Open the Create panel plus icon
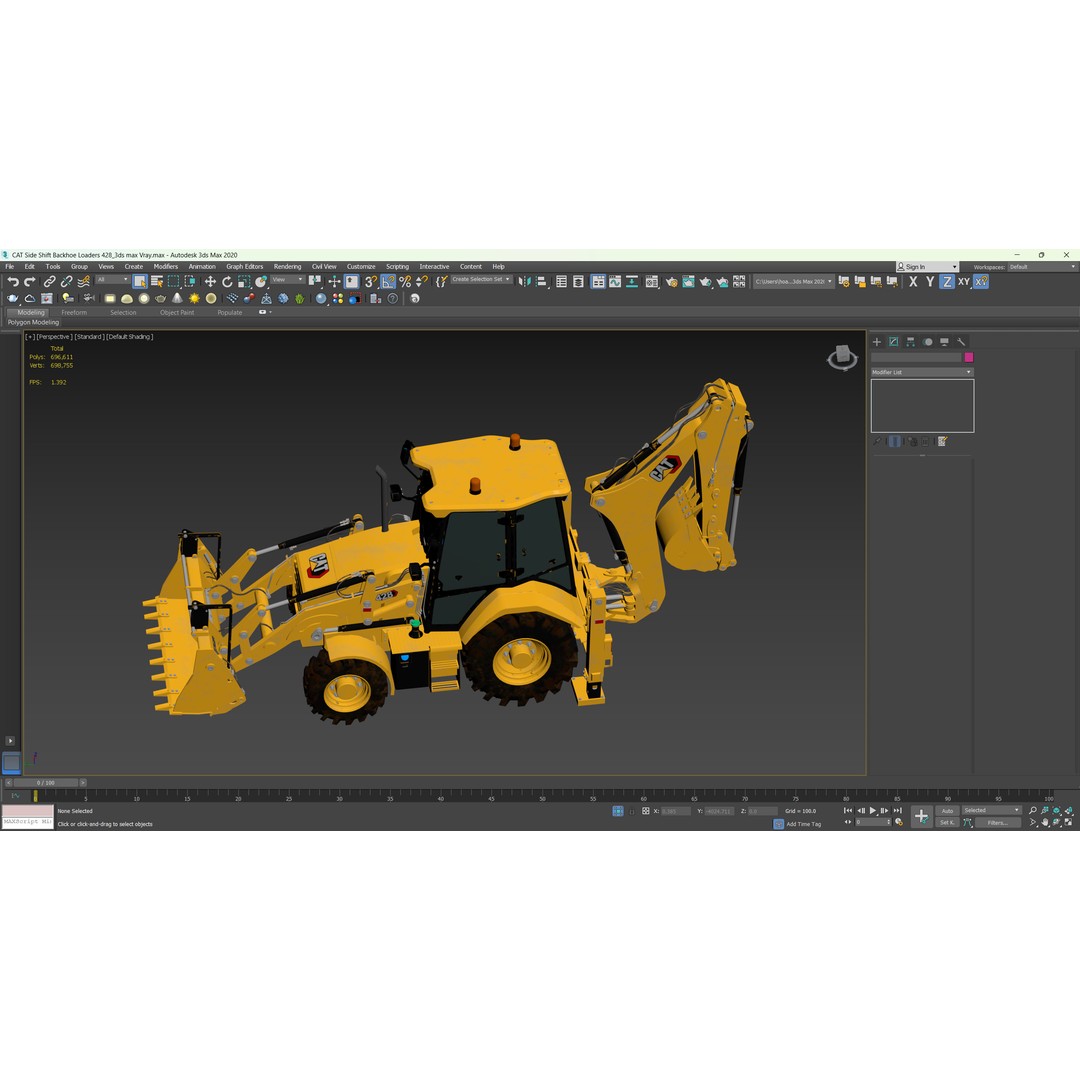The image size is (1080, 1080). click(x=877, y=342)
